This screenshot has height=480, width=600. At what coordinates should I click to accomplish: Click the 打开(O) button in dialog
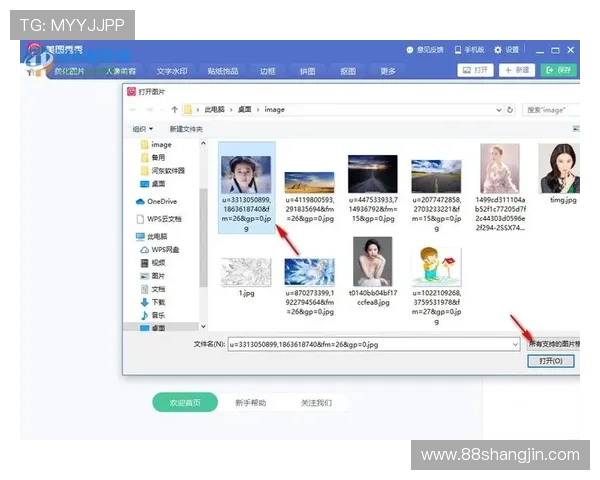(x=551, y=361)
